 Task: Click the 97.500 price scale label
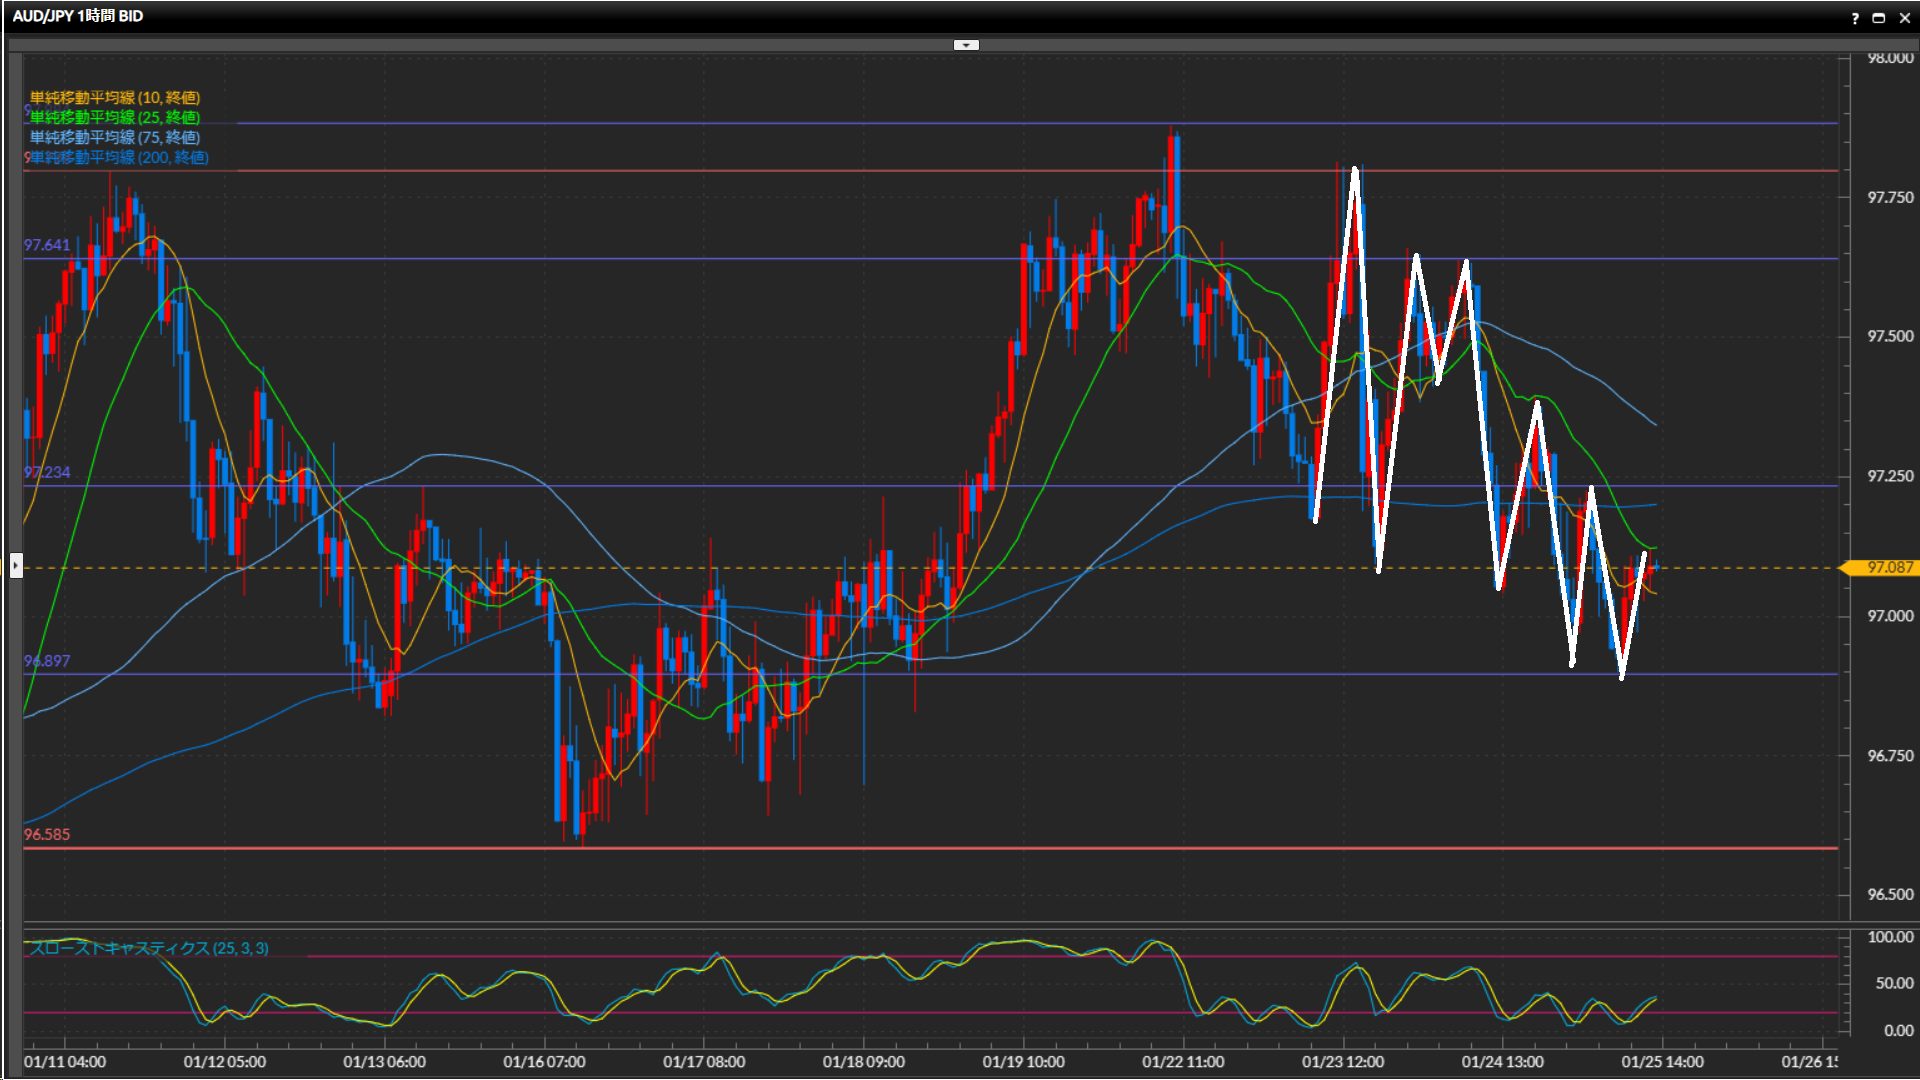coord(1890,337)
